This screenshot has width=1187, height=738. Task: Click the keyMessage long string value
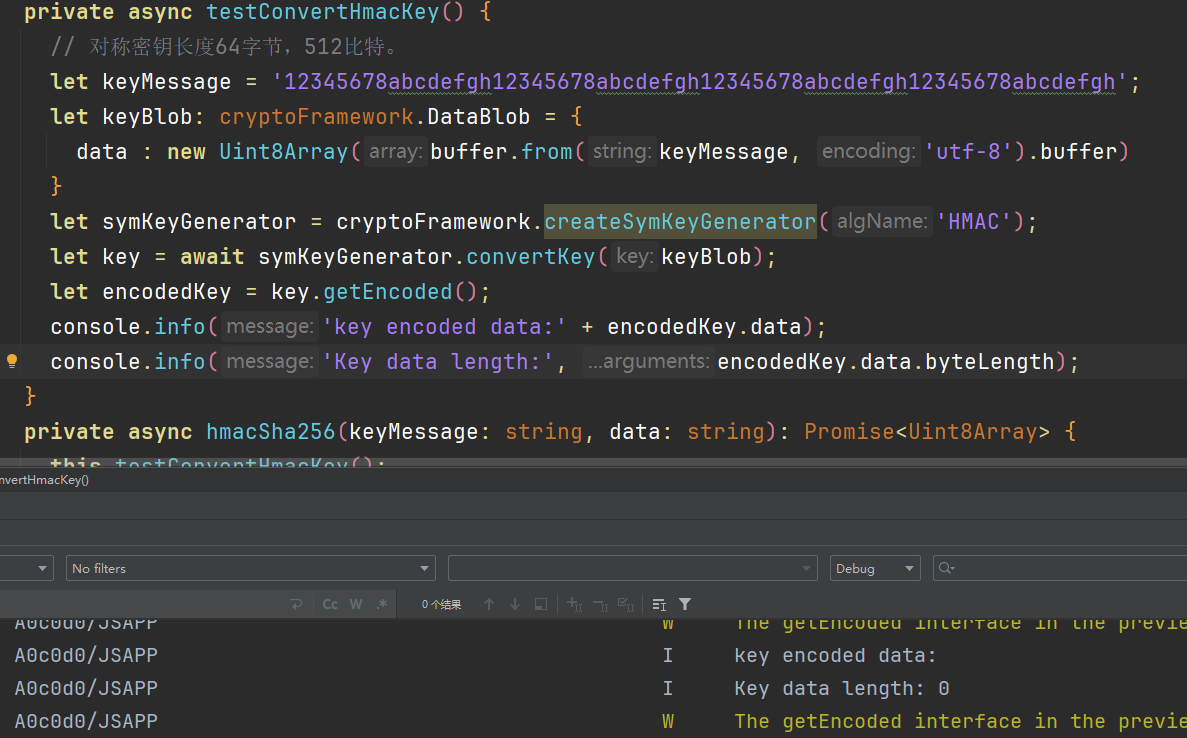coord(699,82)
